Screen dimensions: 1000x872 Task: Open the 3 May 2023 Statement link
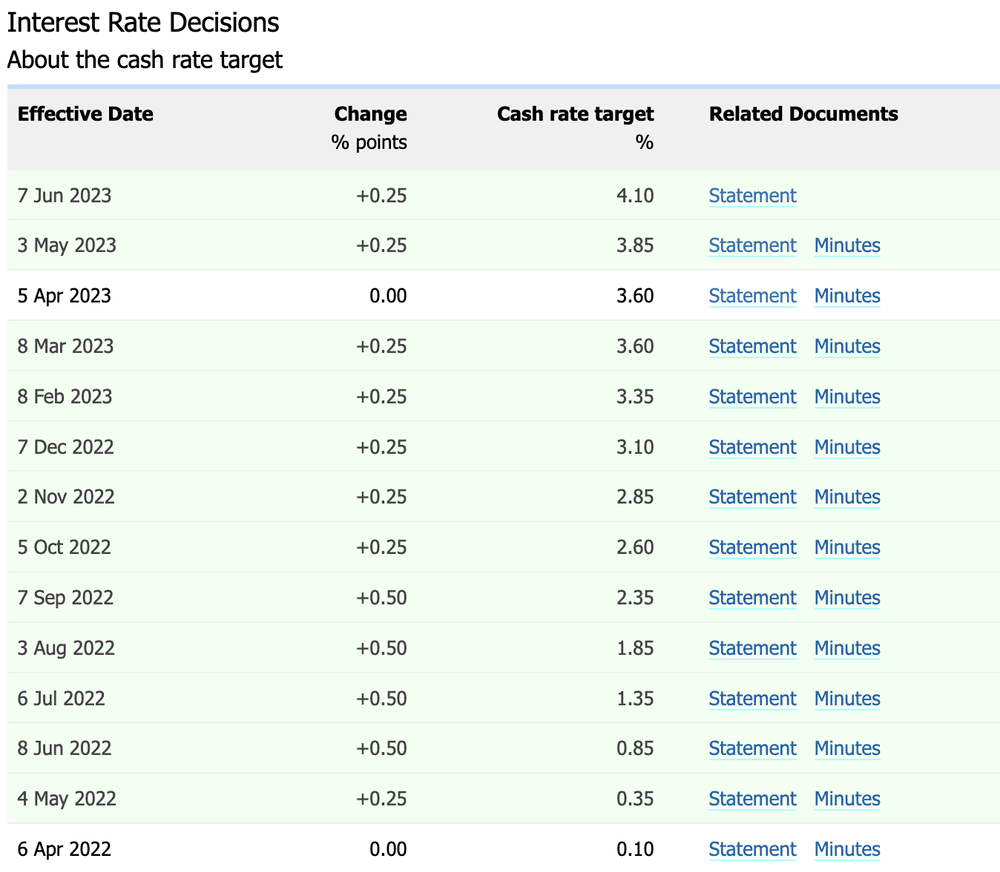[x=753, y=246]
